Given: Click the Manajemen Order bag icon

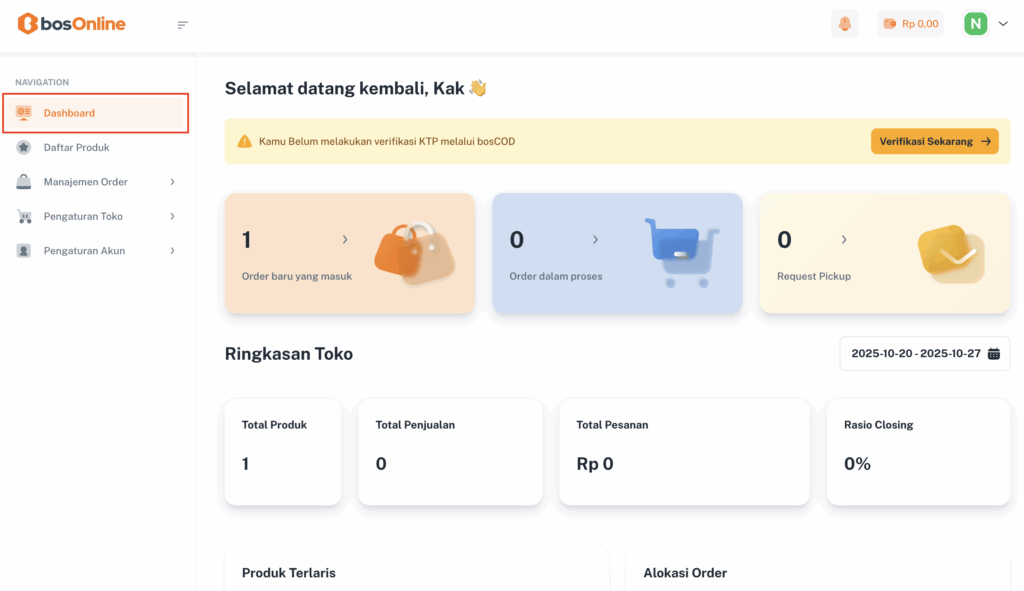Looking at the screenshot, I should (24, 182).
